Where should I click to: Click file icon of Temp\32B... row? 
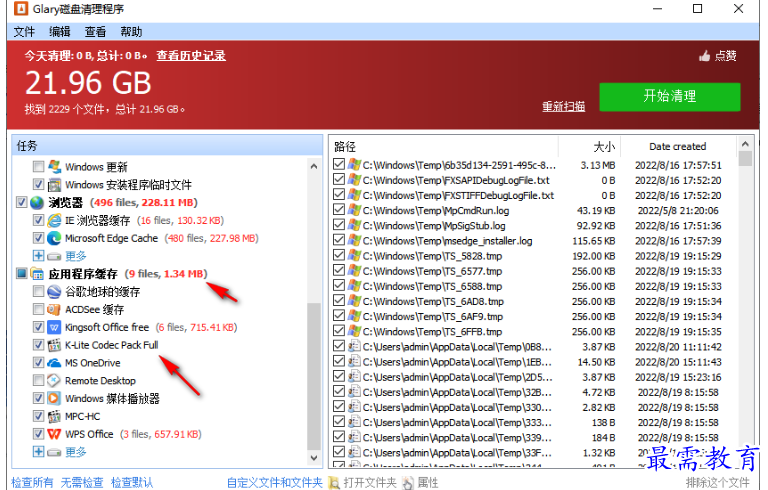[354, 392]
